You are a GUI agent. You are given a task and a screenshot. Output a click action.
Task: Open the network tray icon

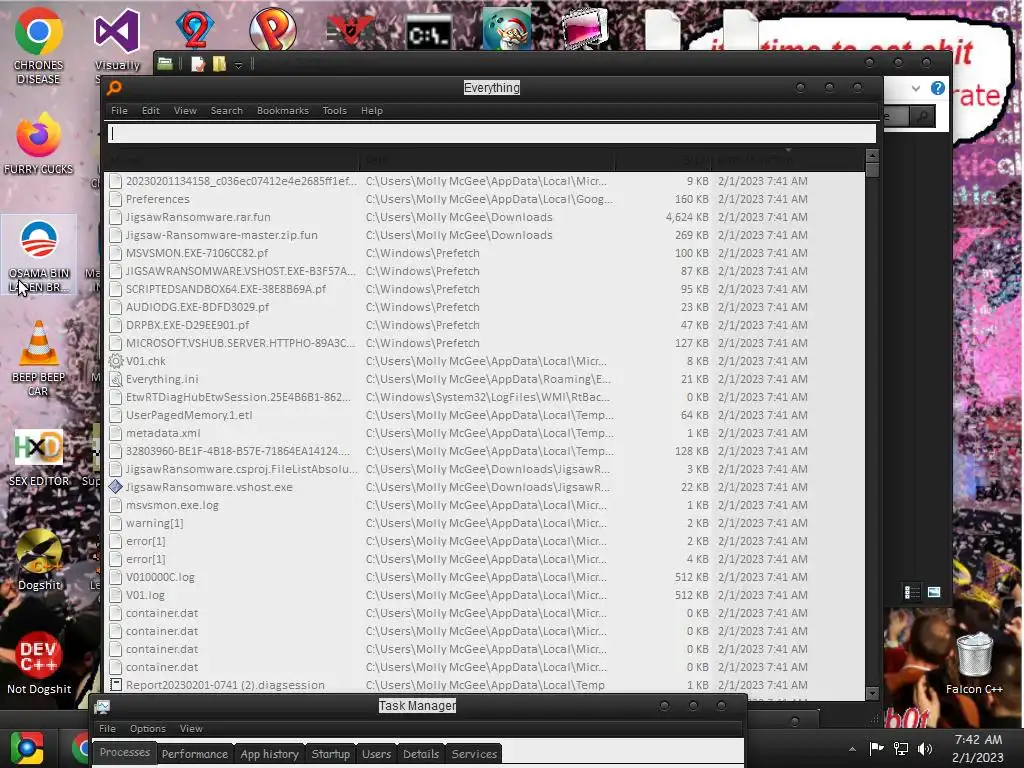pyautogui.click(x=901, y=749)
